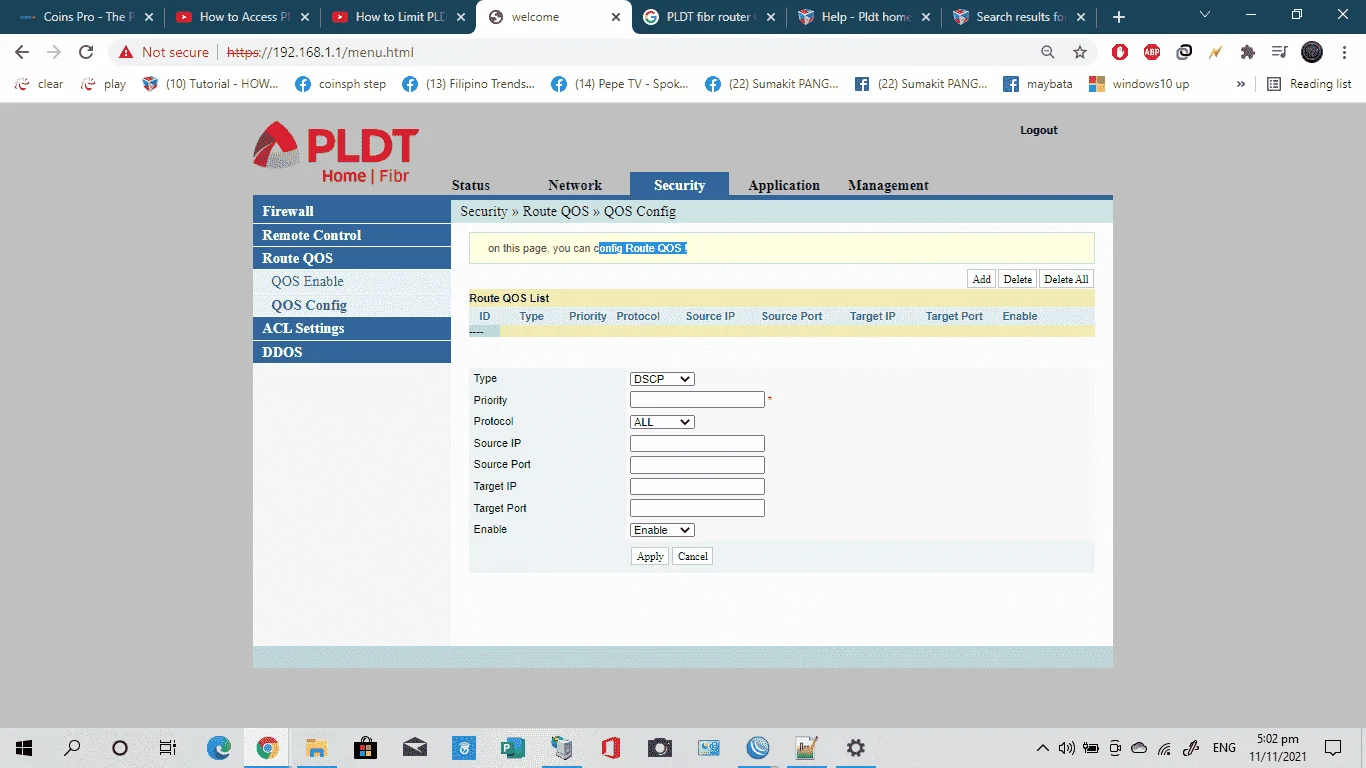Open Windows Search from the taskbar
The image size is (1366, 768).
[x=72, y=748]
